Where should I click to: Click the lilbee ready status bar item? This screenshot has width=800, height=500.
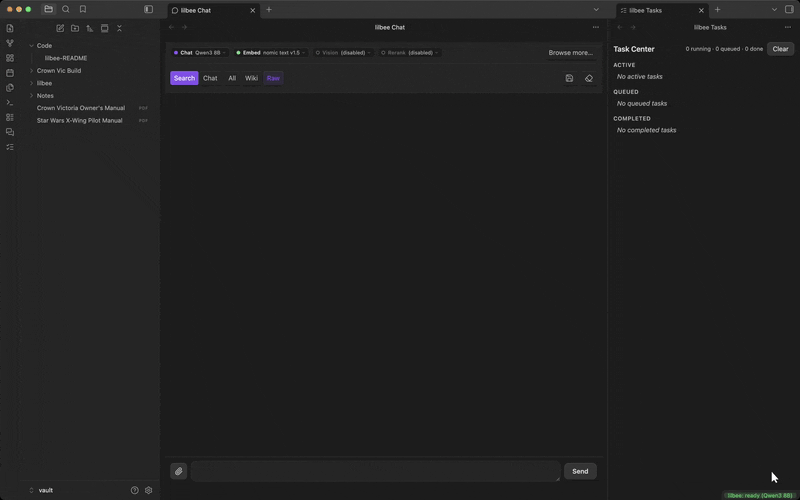click(x=760, y=495)
